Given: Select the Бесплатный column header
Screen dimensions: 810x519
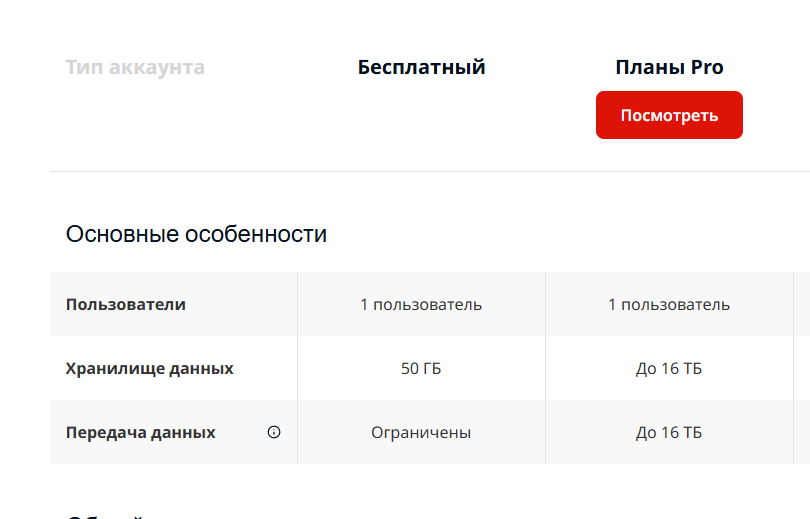Looking at the screenshot, I should 421,67.
